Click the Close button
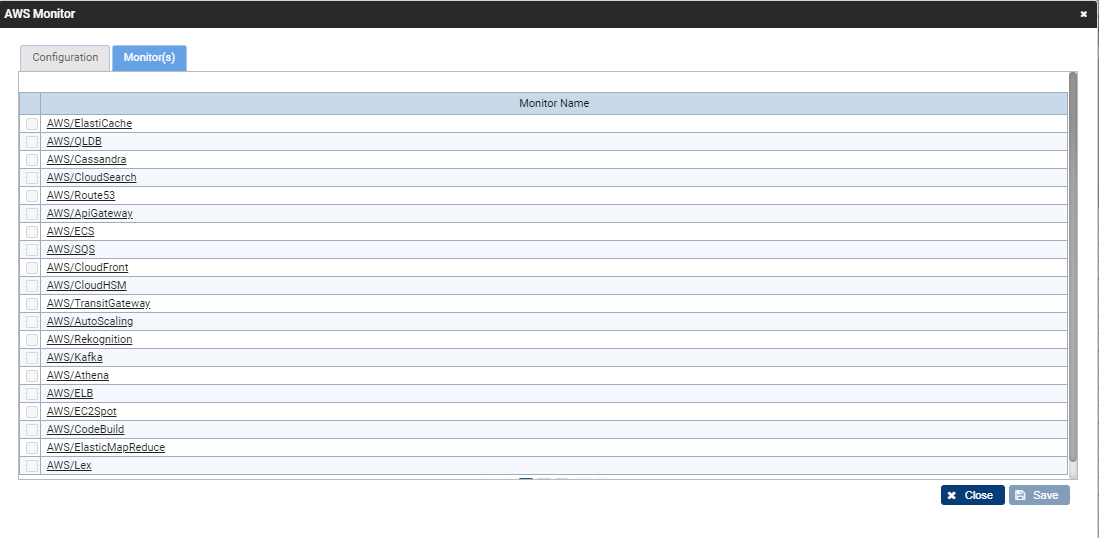 [972, 495]
